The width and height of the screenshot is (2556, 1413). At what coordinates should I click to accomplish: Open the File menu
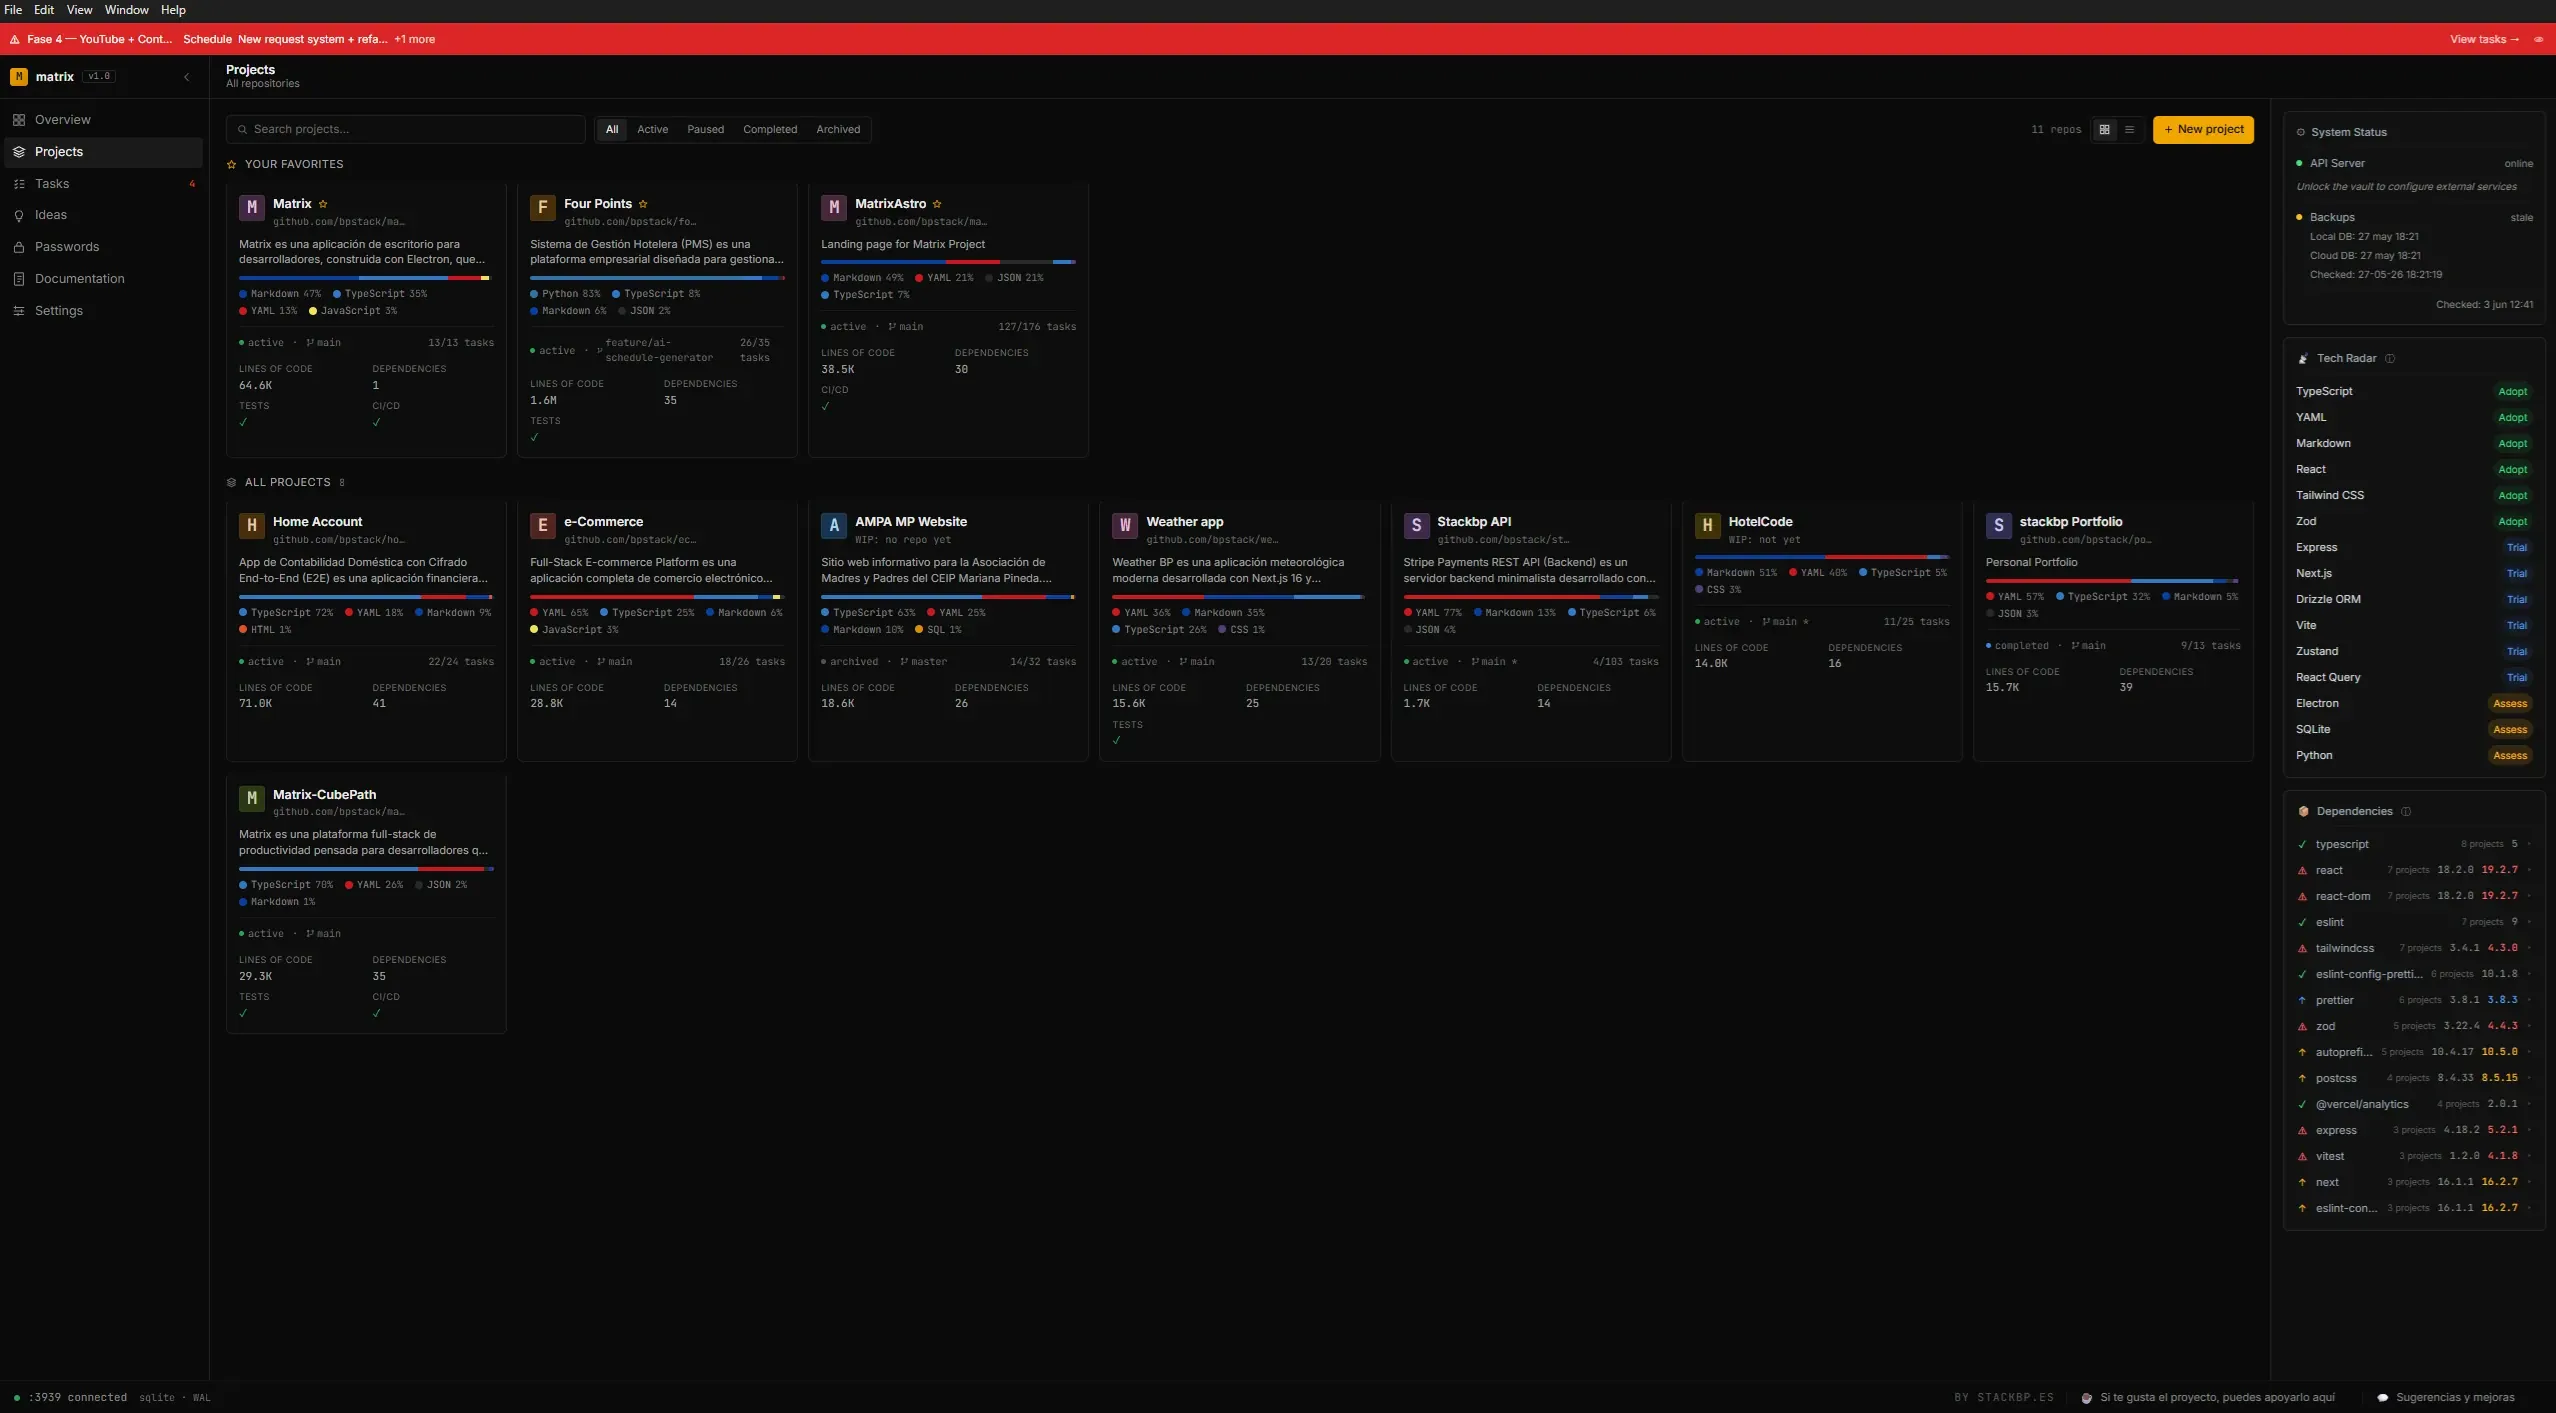coord(13,10)
